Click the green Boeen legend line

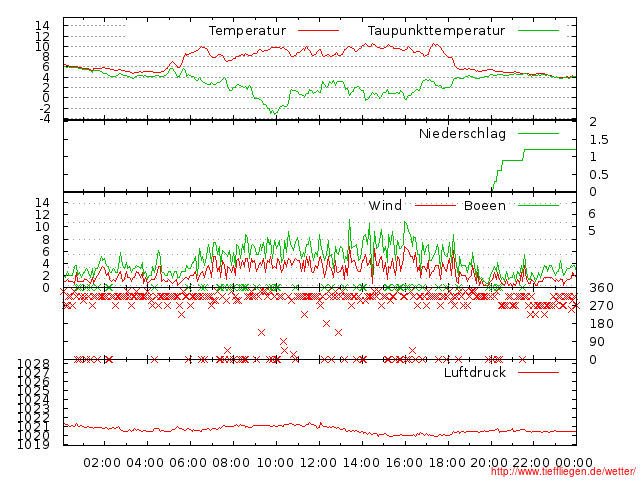pyautogui.click(x=538, y=206)
